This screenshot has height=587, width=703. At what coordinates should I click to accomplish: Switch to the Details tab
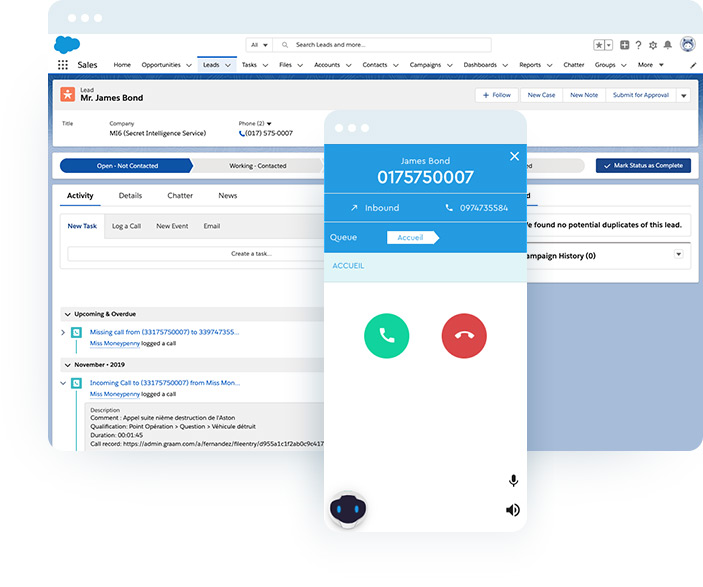click(x=130, y=196)
